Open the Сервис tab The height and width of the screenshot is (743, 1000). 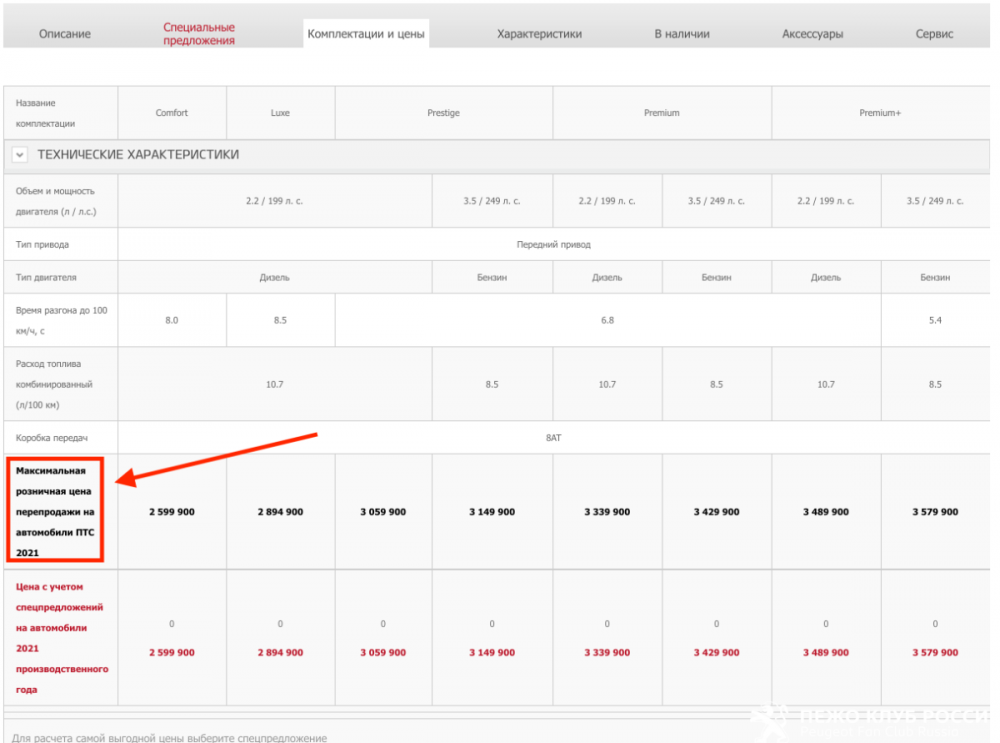tap(934, 34)
